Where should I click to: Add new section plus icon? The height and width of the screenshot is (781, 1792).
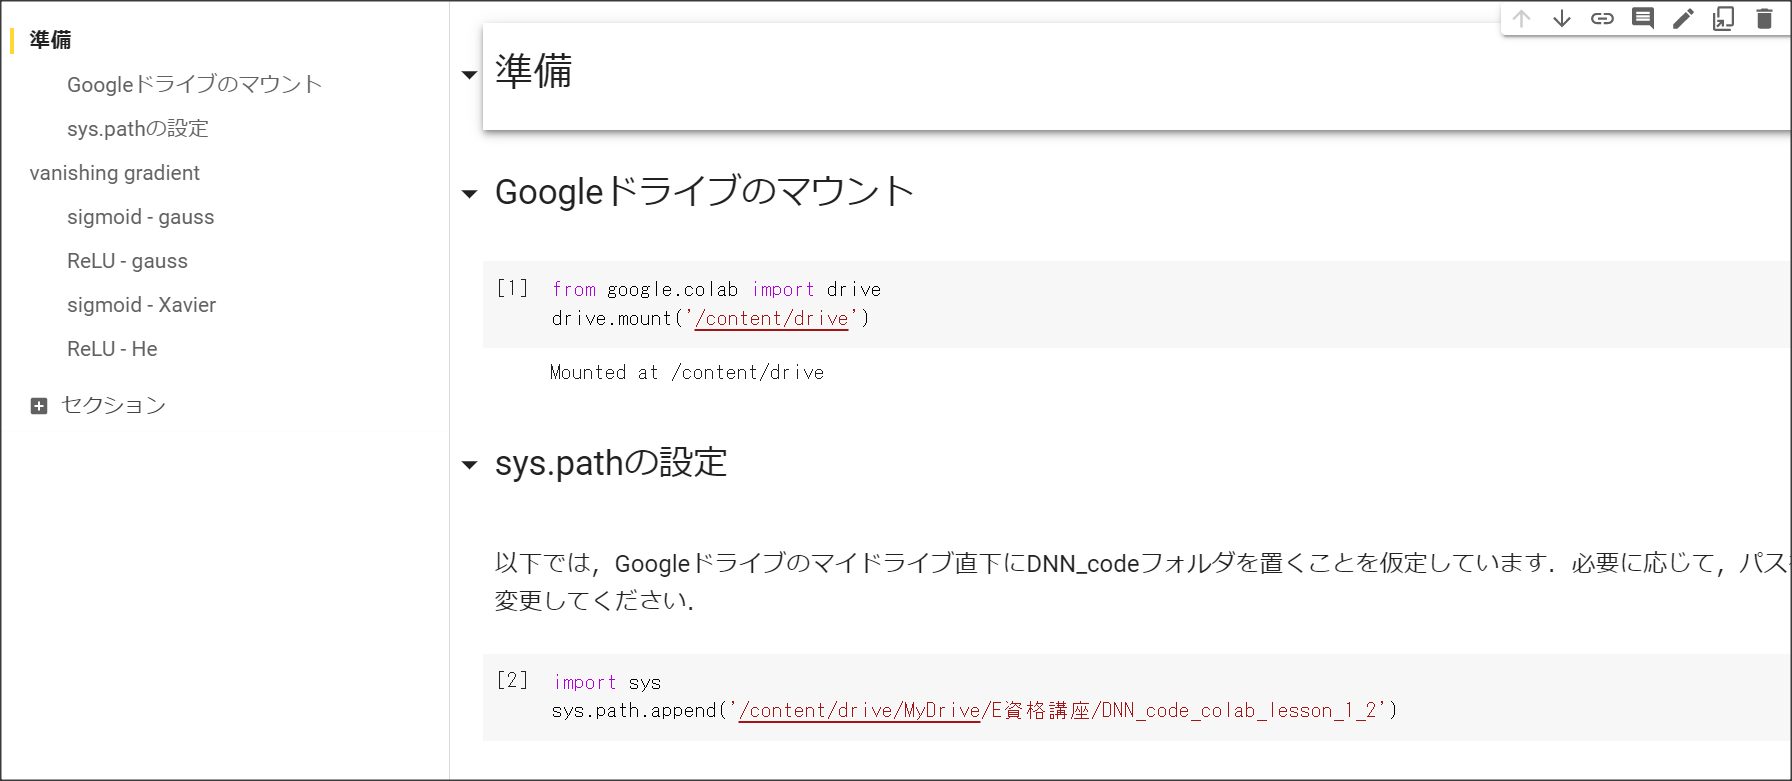(39, 406)
